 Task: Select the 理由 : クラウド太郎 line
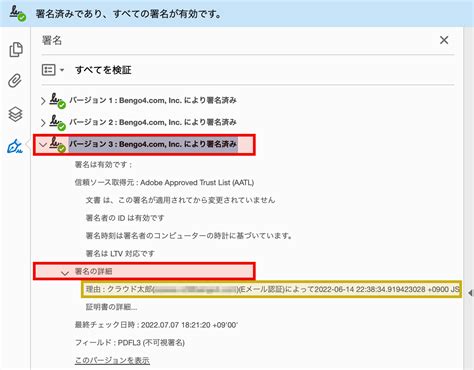point(272,289)
